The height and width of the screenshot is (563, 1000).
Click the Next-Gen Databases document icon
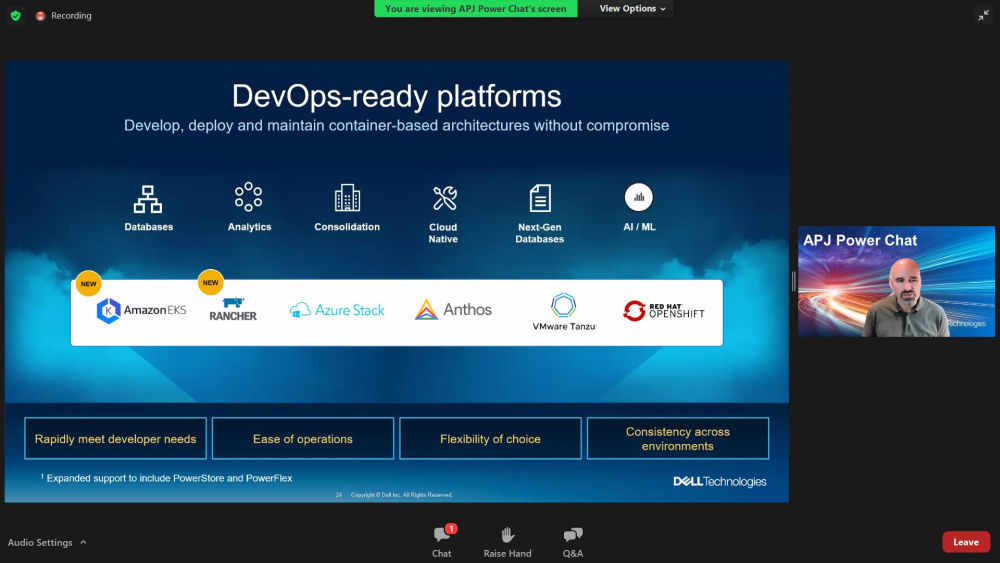click(x=540, y=198)
